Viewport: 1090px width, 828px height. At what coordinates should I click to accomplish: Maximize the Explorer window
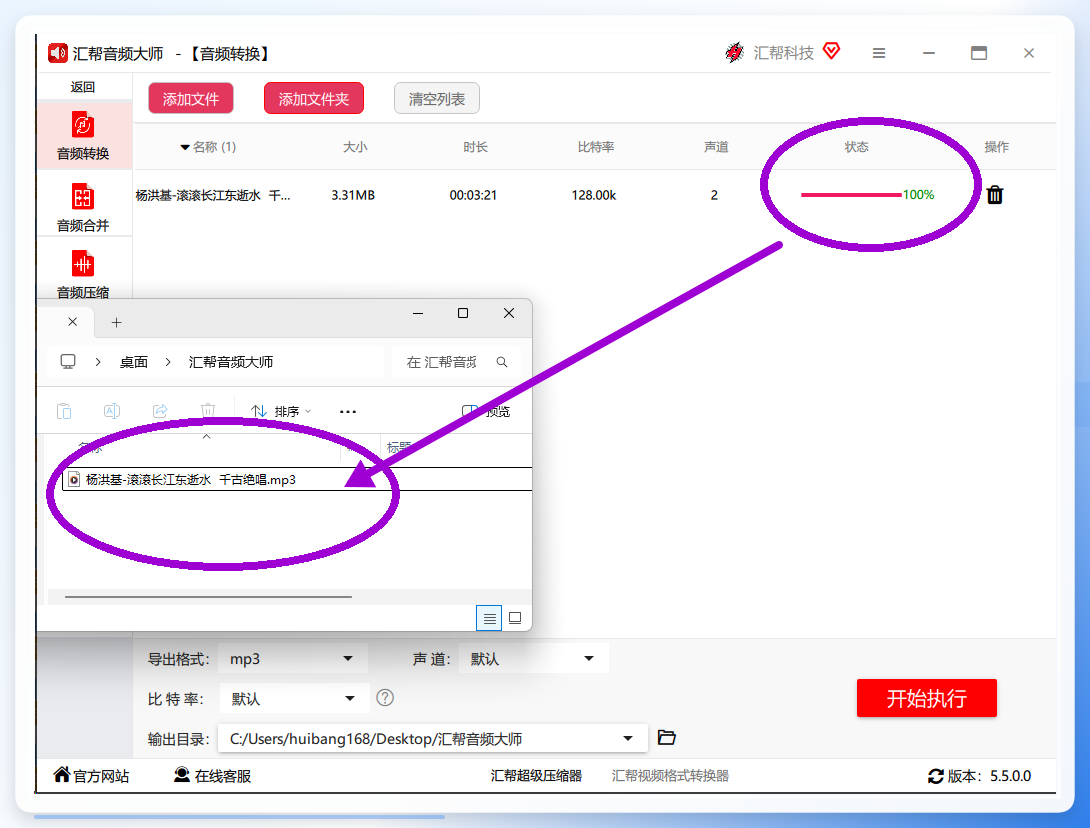(463, 313)
